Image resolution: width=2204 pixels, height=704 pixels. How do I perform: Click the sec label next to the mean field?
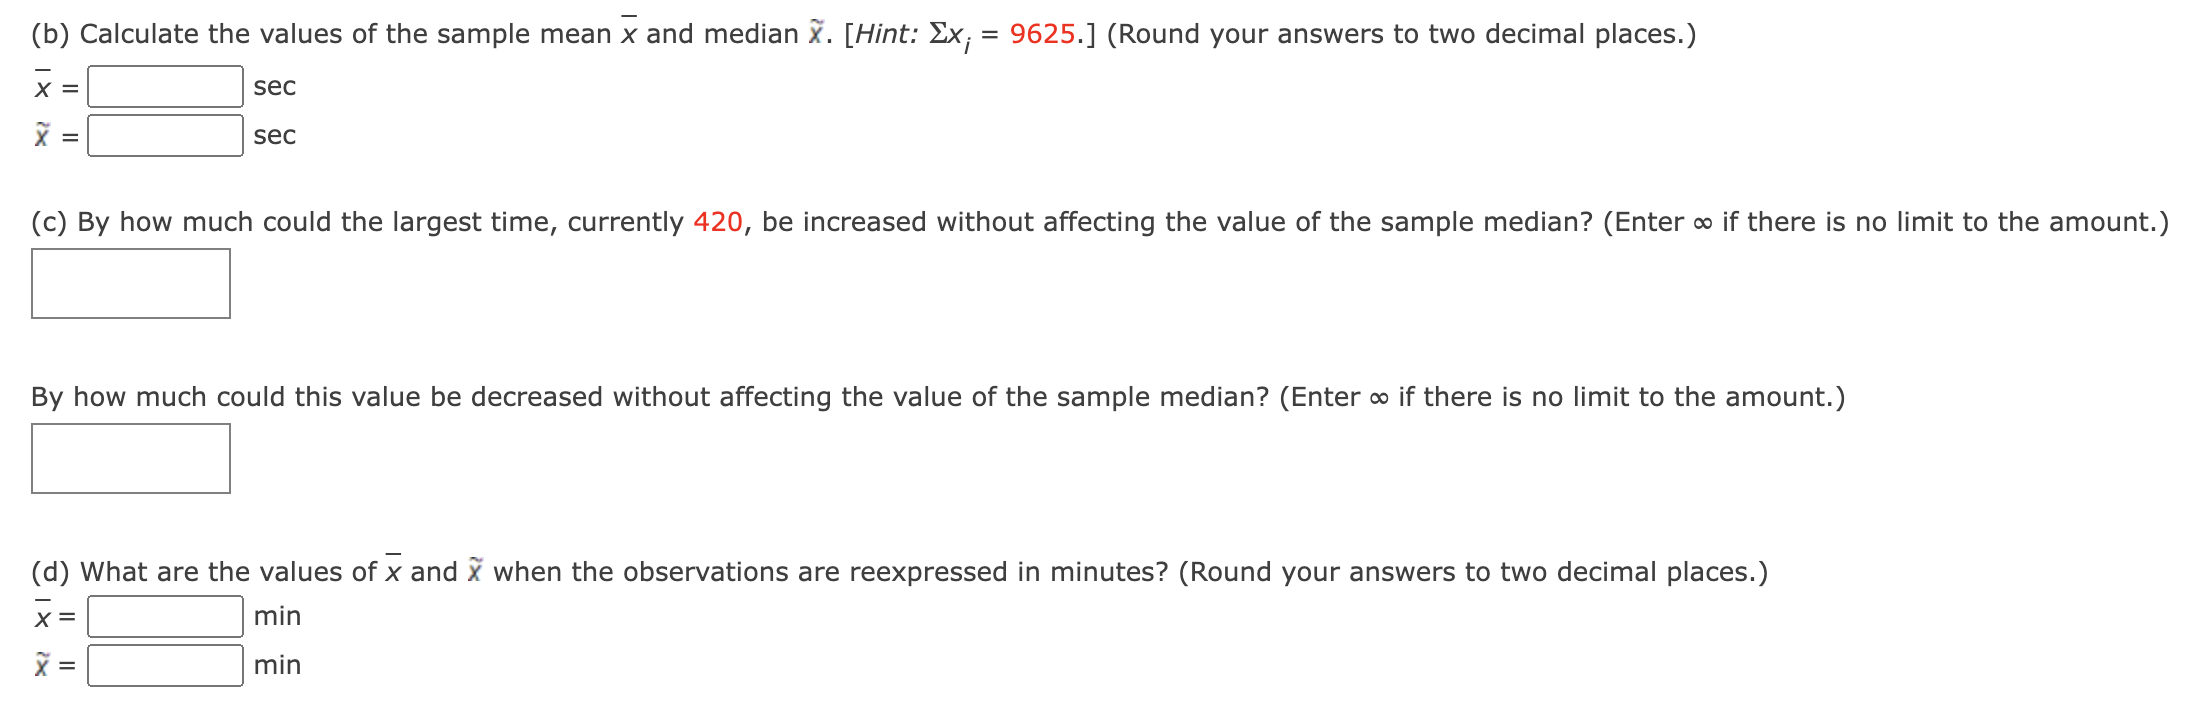(272, 88)
